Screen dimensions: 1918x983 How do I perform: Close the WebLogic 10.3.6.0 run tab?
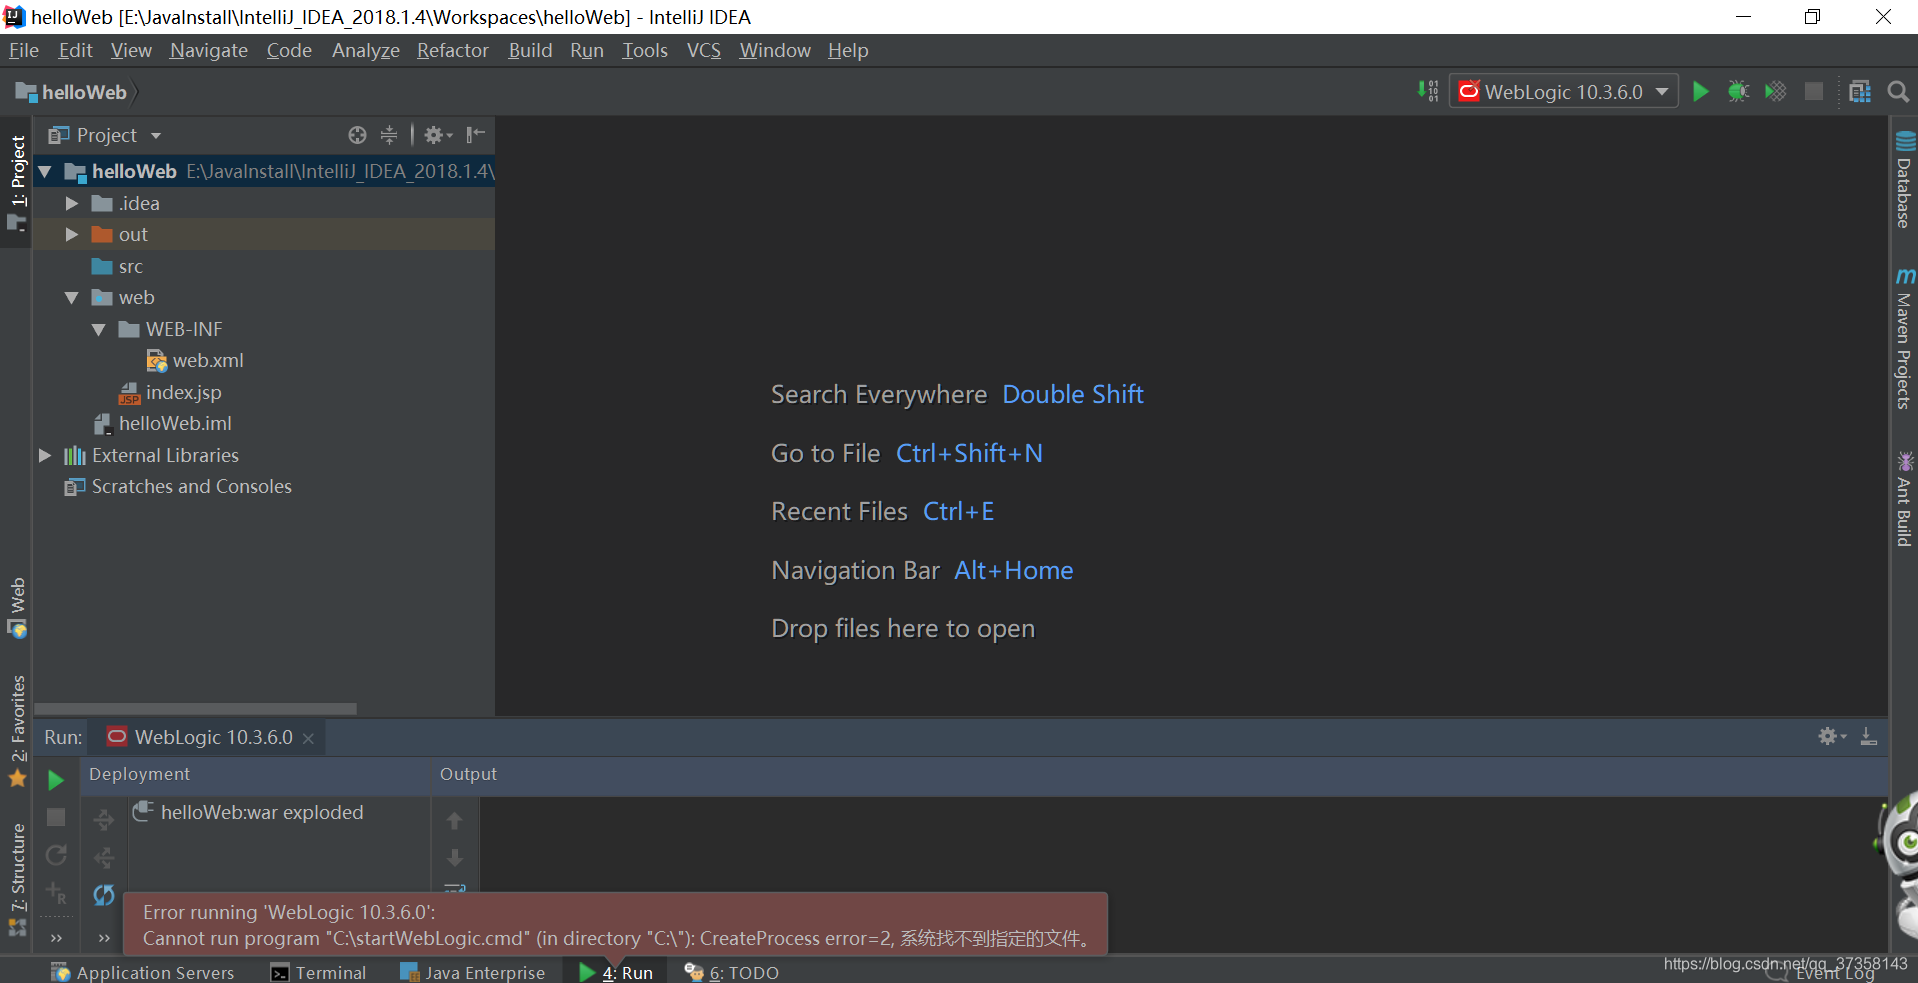(x=308, y=738)
